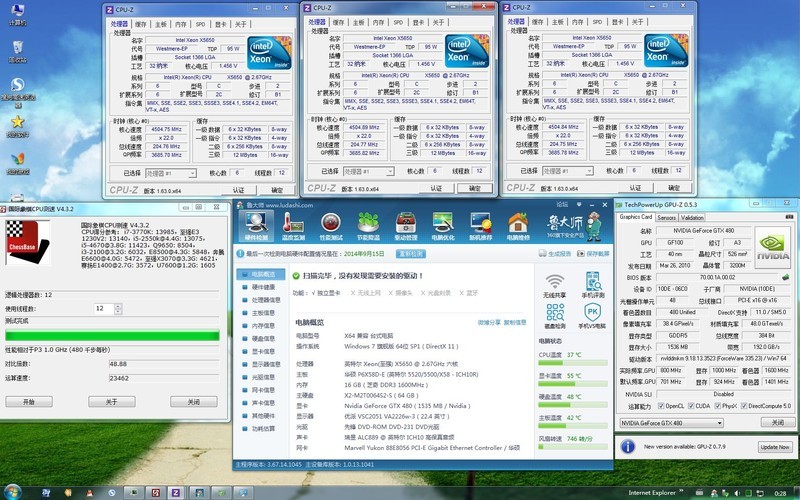
Task: Click Intel Xeon logo in rightmost CPU-Z
Action: pos(666,51)
